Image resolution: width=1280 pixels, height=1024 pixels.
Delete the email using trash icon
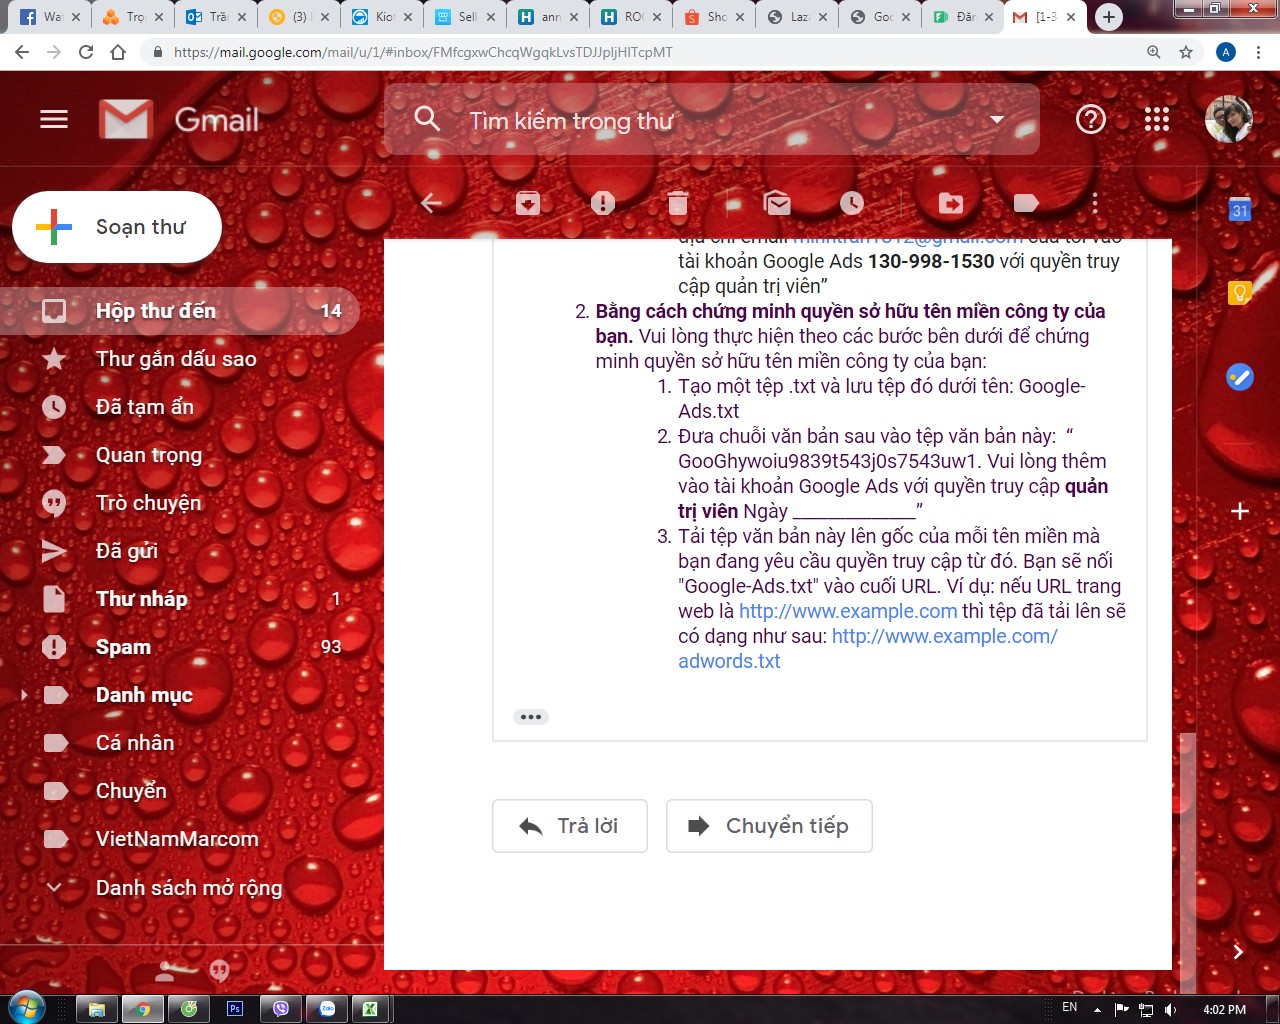point(678,204)
